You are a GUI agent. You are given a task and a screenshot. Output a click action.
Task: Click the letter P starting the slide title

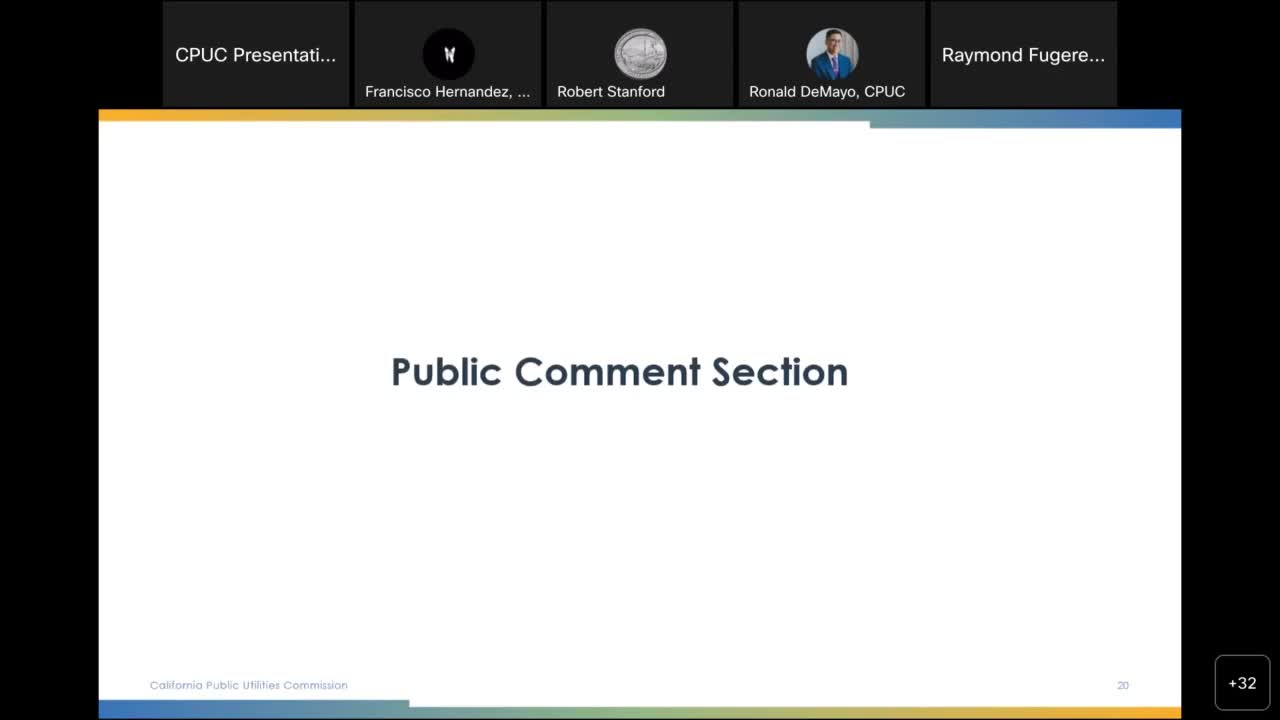(401, 372)
